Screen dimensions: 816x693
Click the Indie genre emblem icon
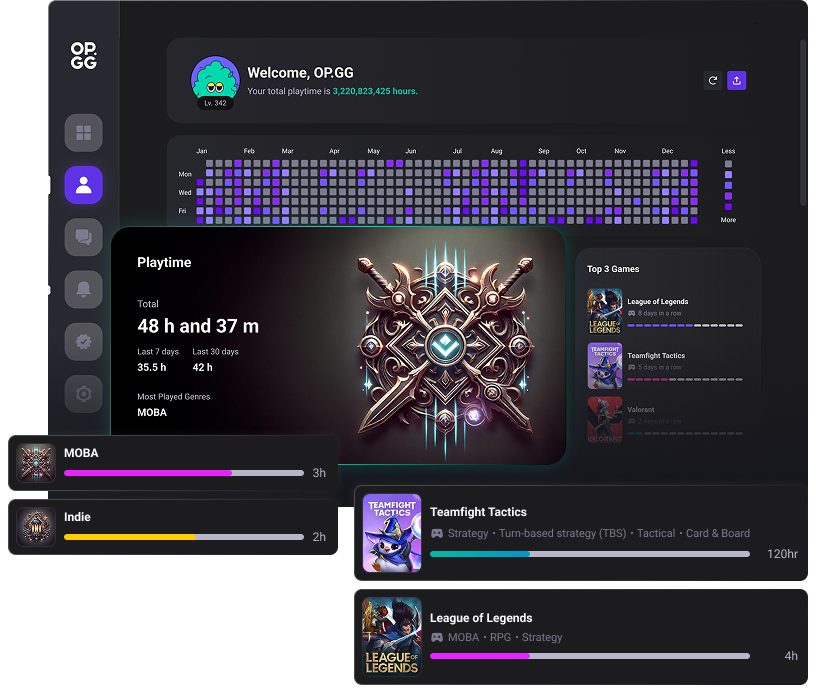point(36,527)
